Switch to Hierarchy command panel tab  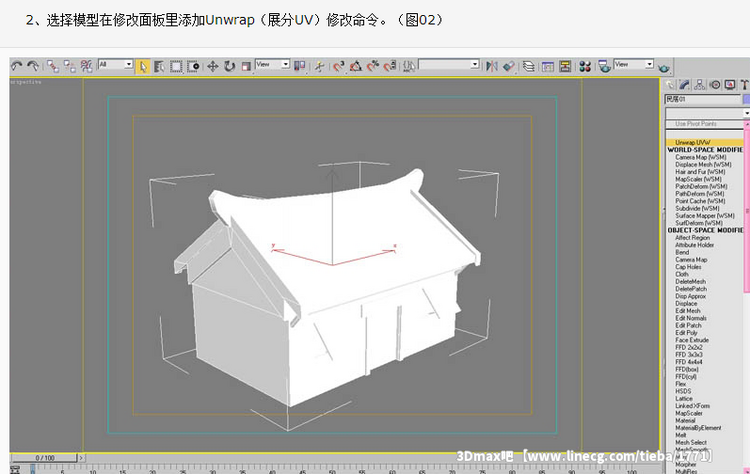(x=700, y=85)
